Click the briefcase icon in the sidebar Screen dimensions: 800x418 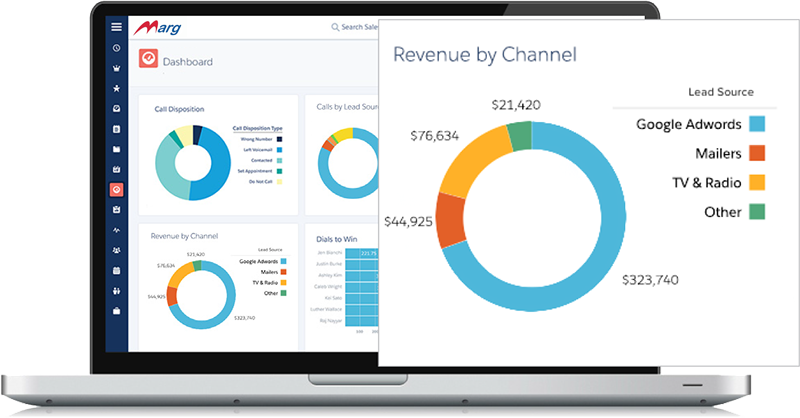117,311
